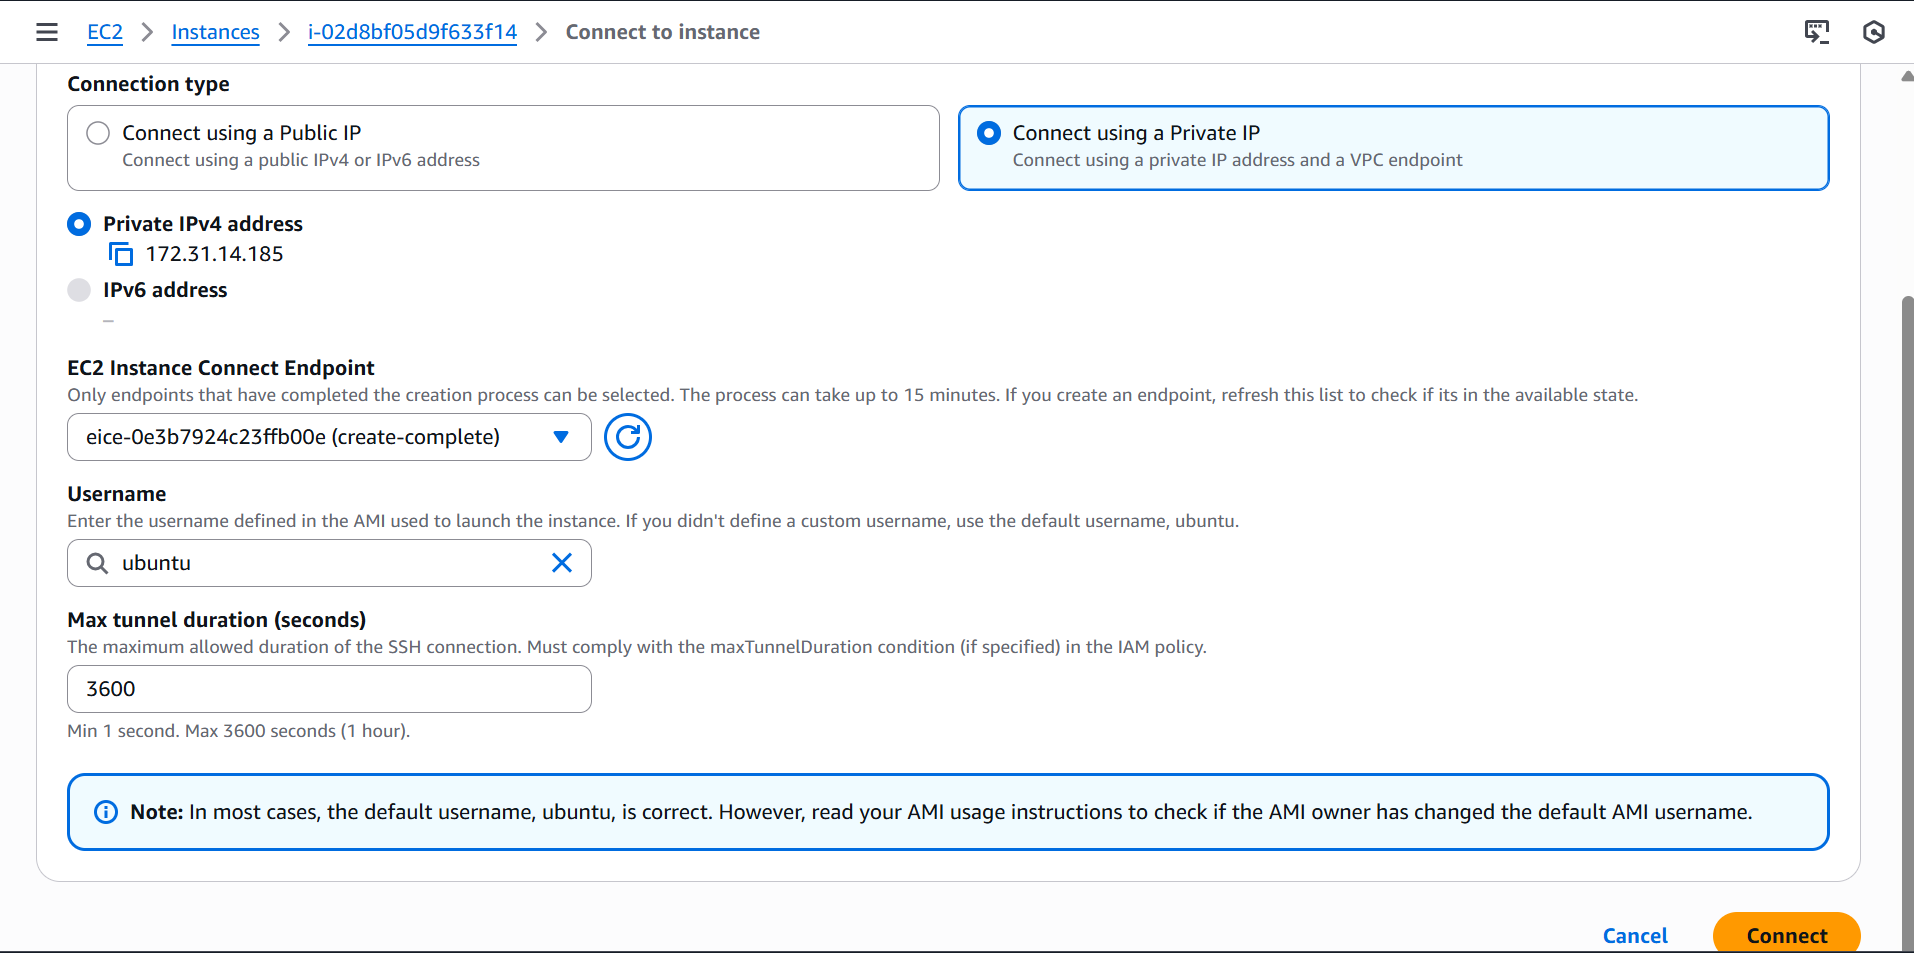Screen dimensions: 1914x953
Task: Open CloudShell from the top bar icon
Action: pos(1816,32)
